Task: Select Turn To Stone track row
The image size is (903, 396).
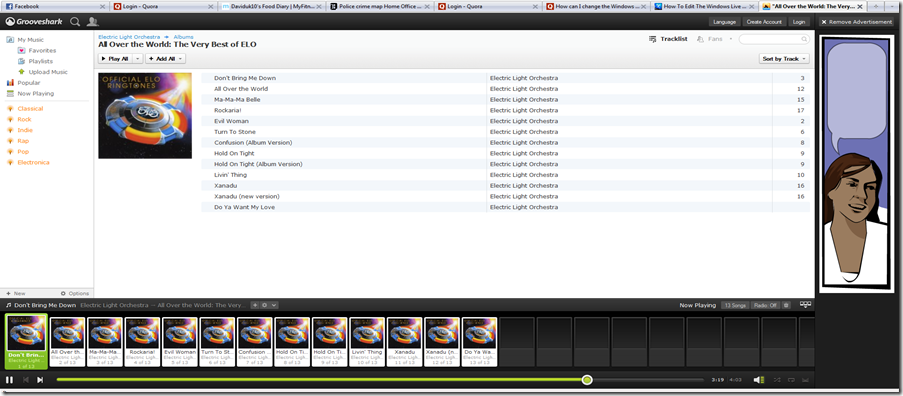Action: pos(505,132)
